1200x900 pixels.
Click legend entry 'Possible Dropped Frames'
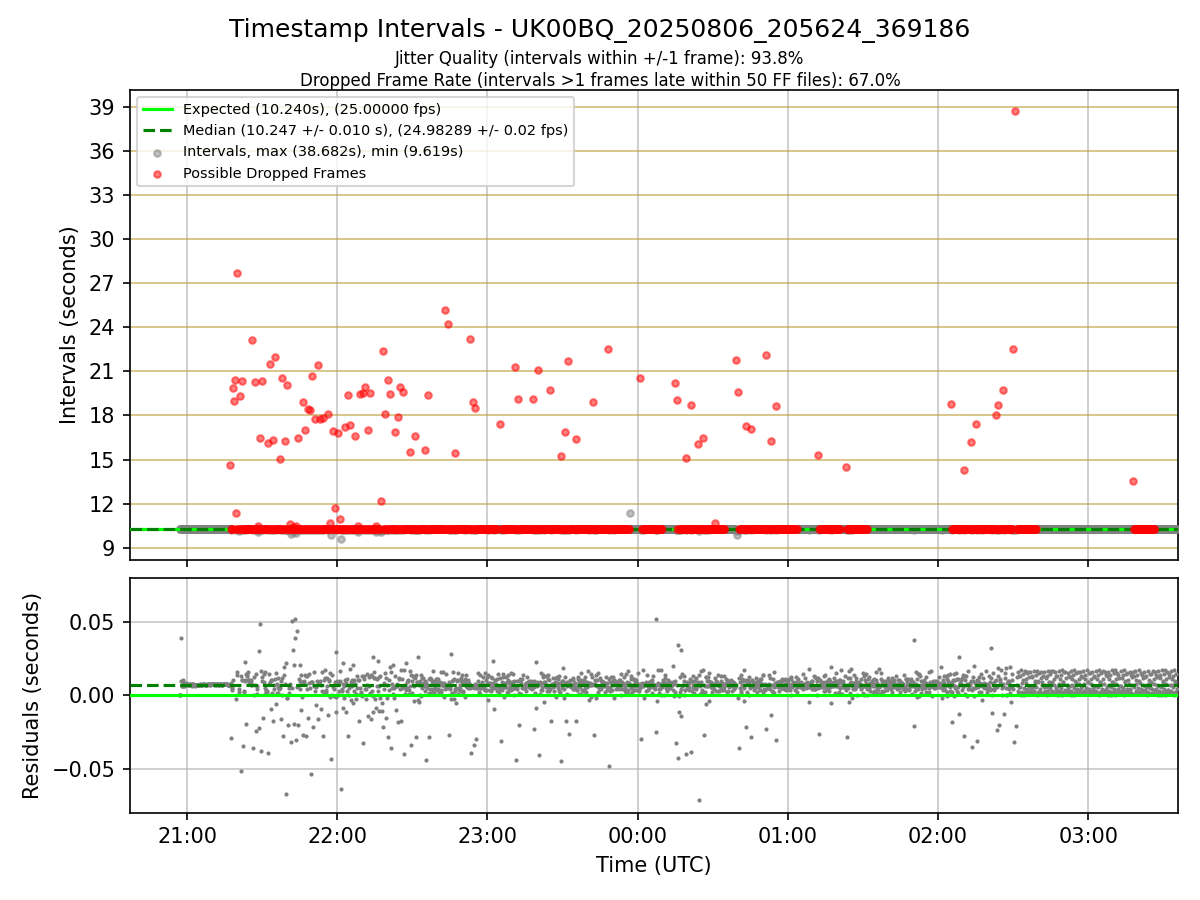274,173
